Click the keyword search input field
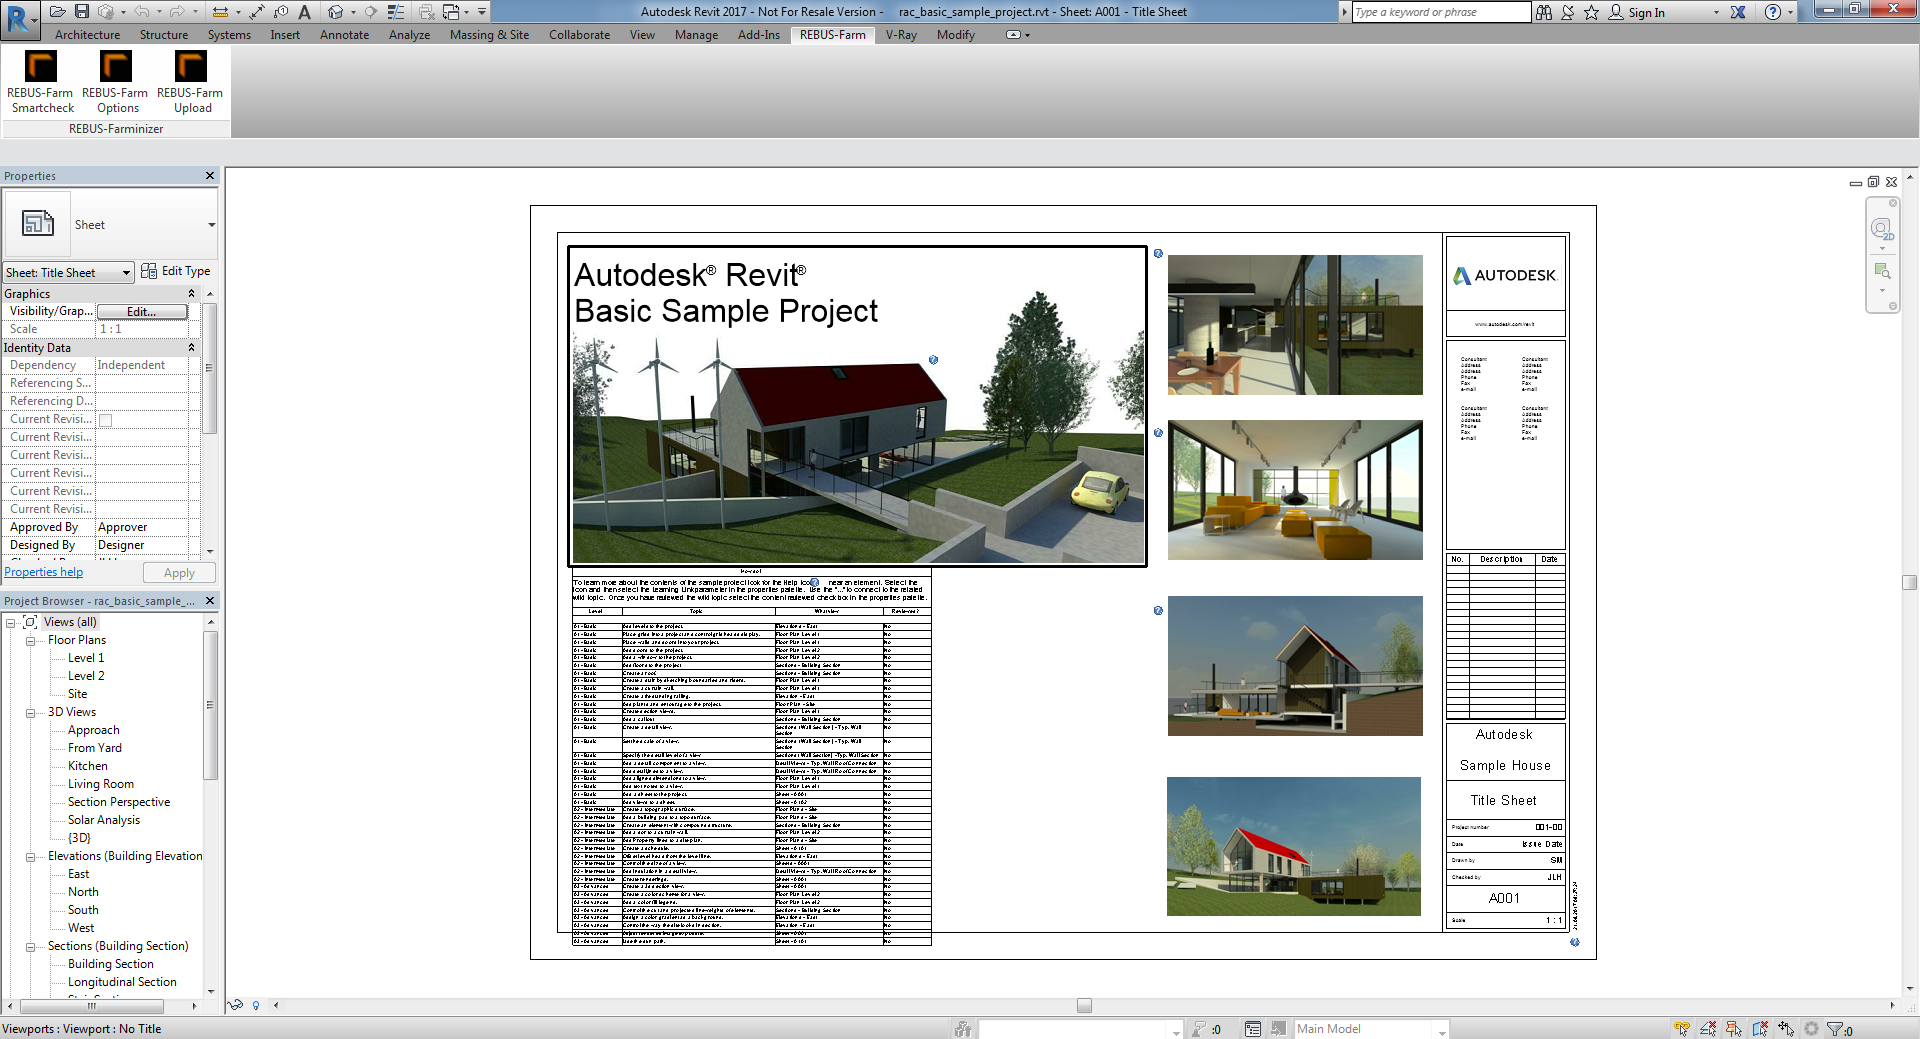Image resolution: width=1920 pixels, height=1039 pixels. click(1440, 12)
